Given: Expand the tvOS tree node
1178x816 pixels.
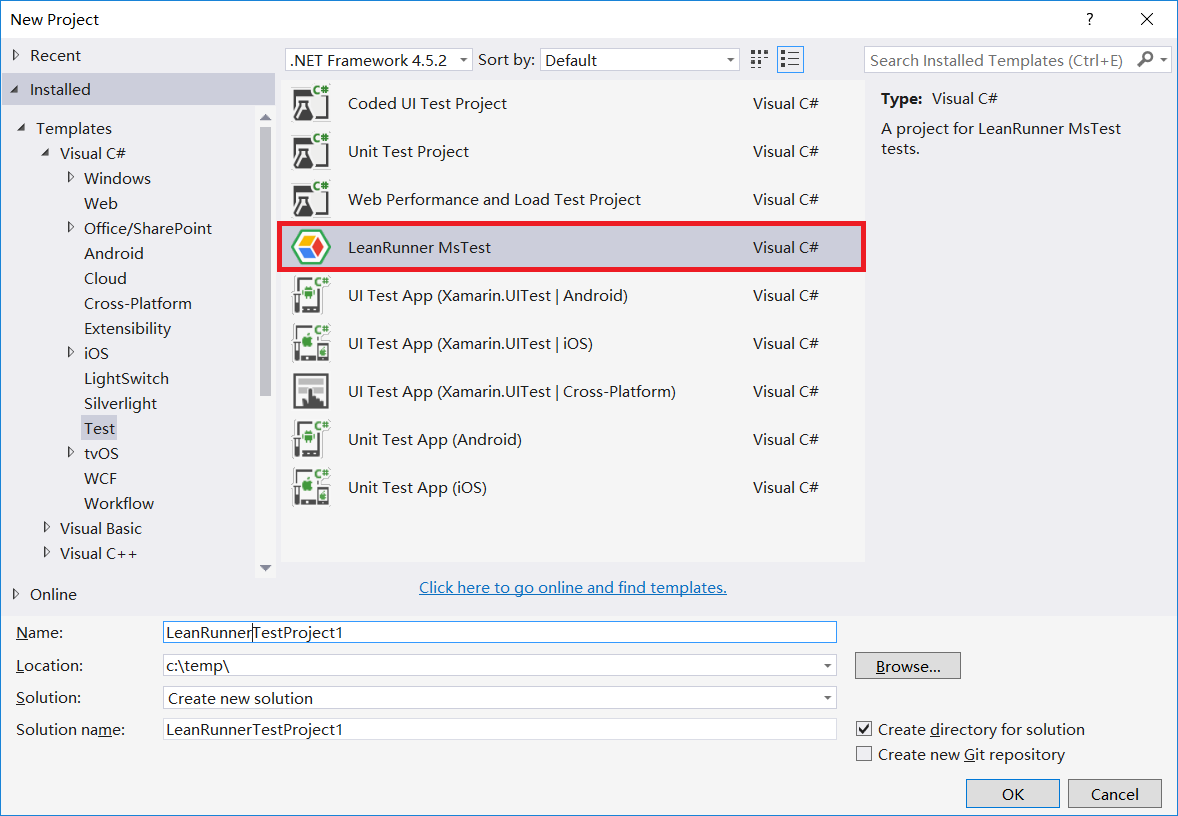Looking at the screenshot, I should pos(71,452).
